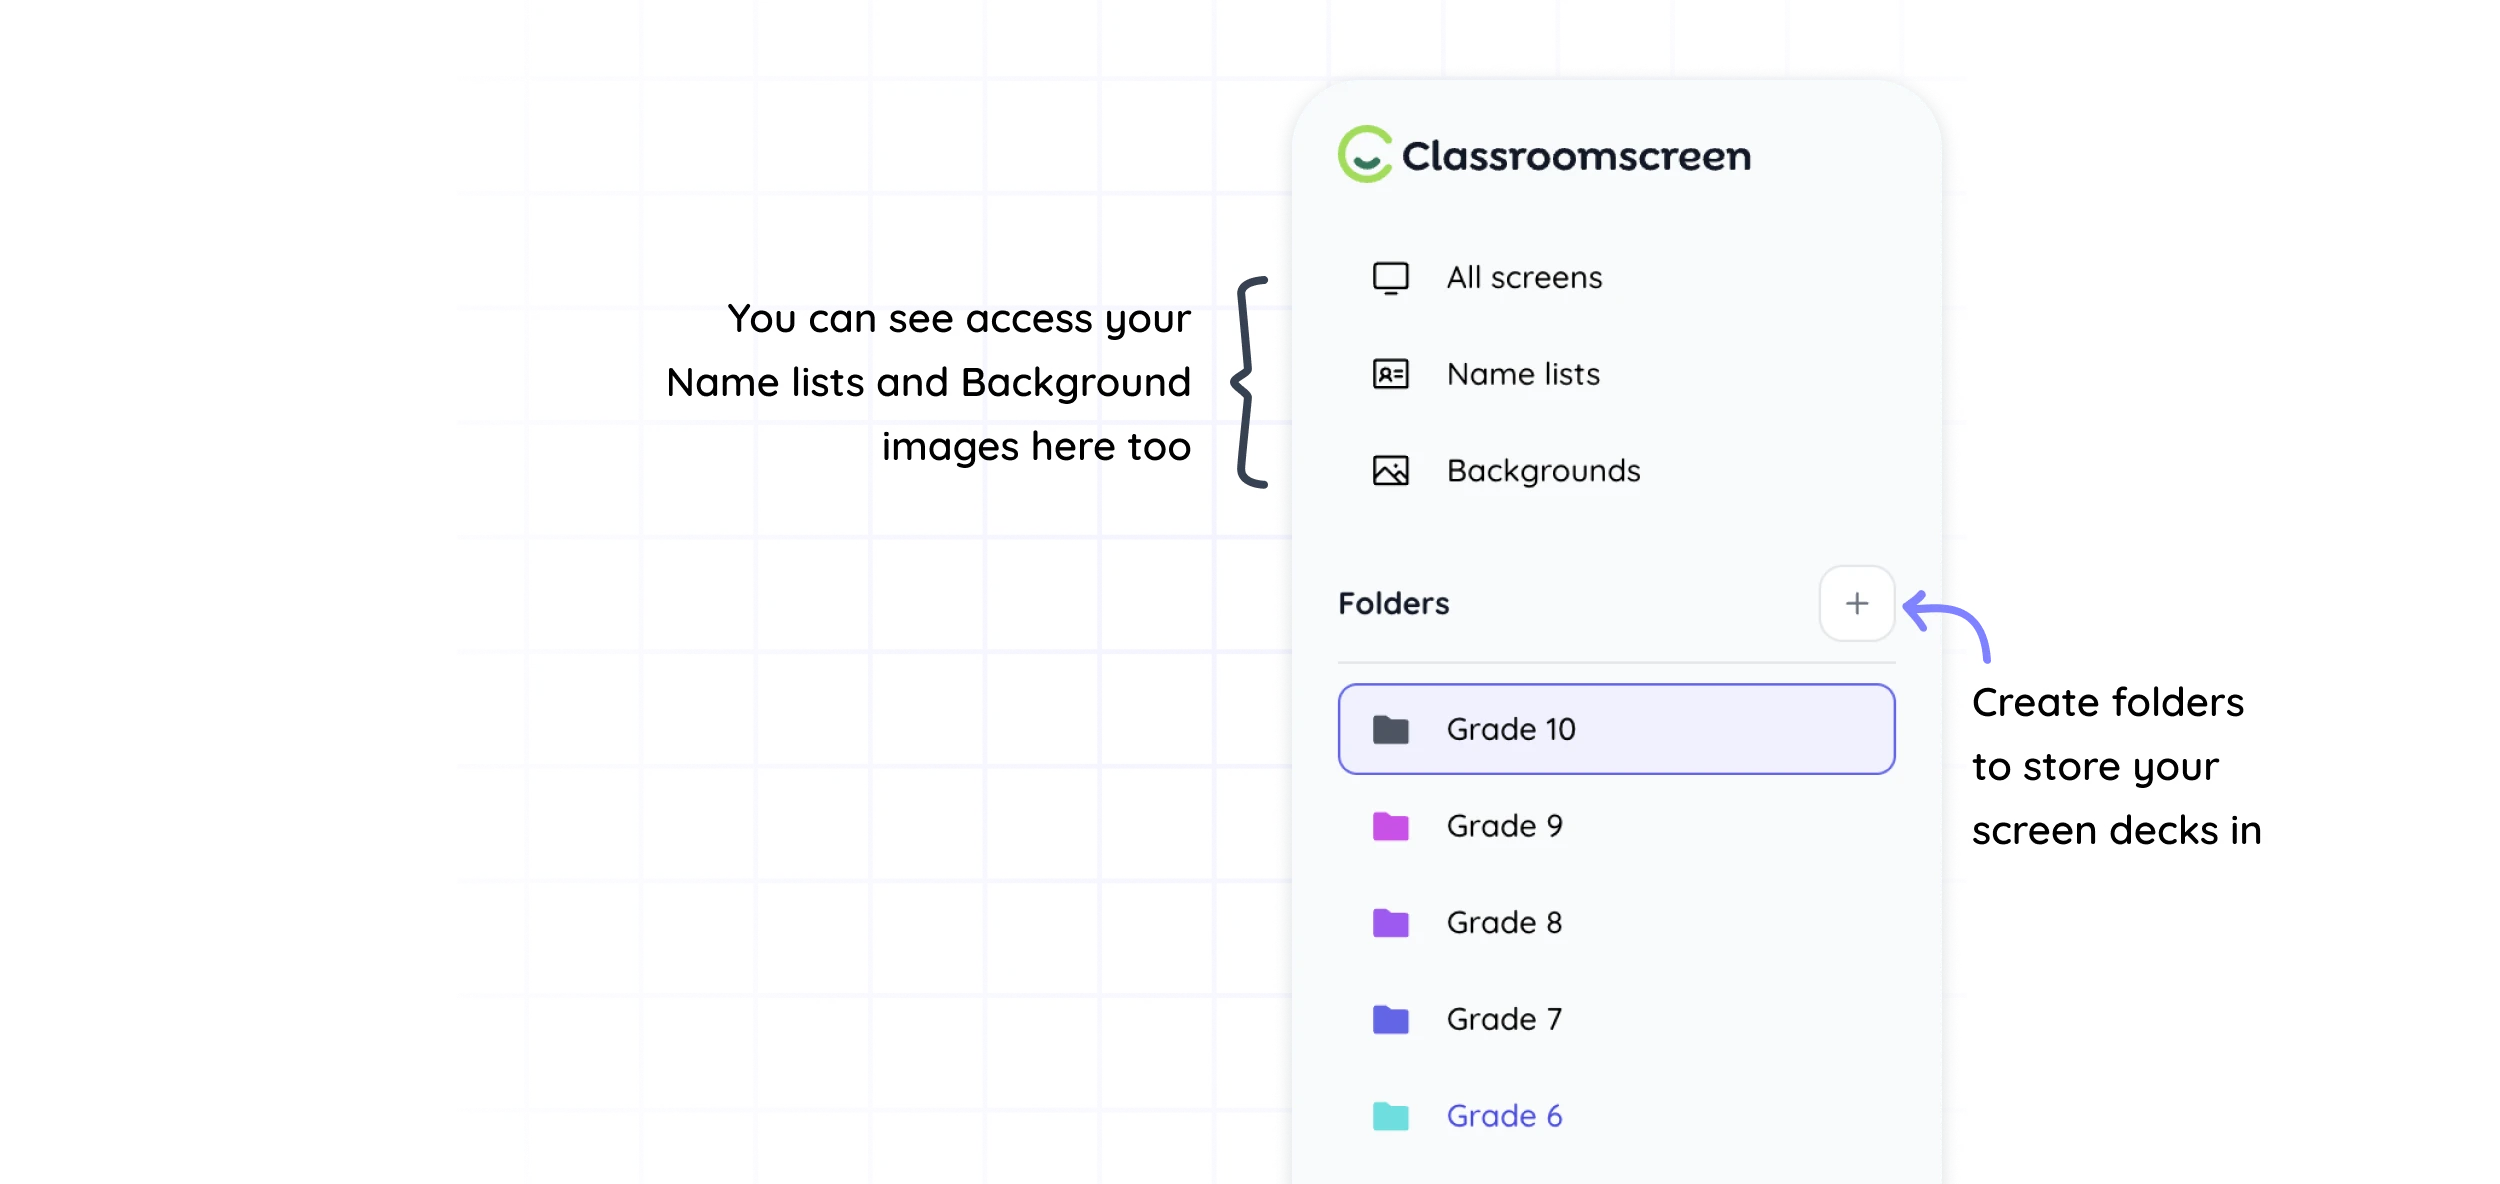Click the Name lists card icon
The image size is (2500, 1184).
[1392, 374]
